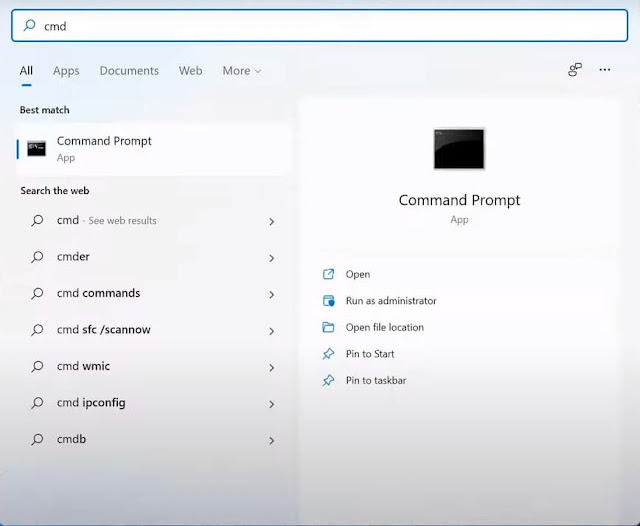The width and height of the screenshot is (640, 526).
Task: Click the Command Prompt title in the preview pane
Action: pos(459,200)
